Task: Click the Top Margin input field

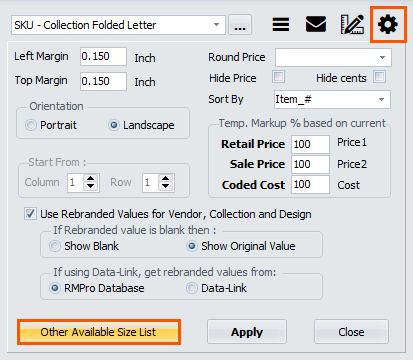Action: 103,81
